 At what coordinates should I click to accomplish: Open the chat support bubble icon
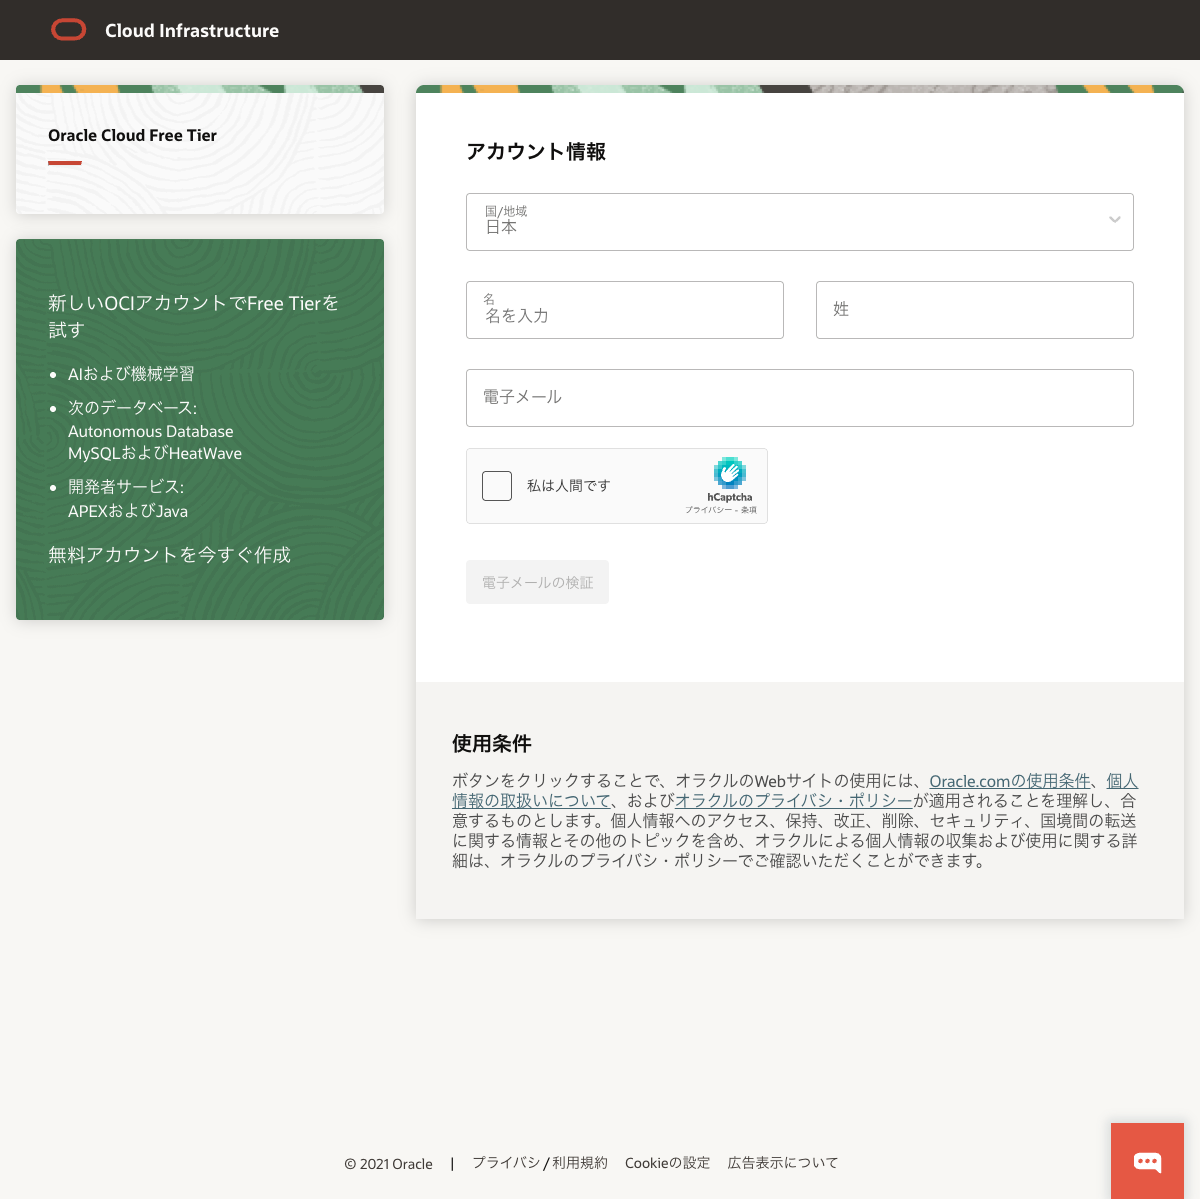point(1147,1161)
